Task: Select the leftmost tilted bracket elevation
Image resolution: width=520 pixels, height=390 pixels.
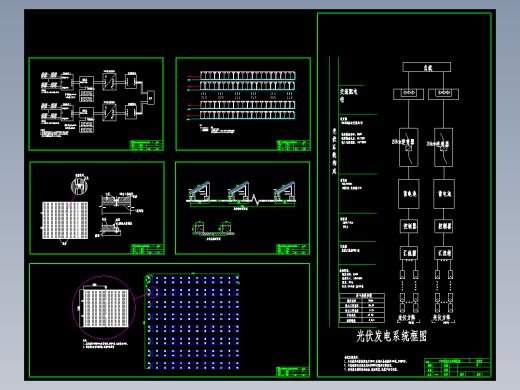Action: (x=199, y=192)
